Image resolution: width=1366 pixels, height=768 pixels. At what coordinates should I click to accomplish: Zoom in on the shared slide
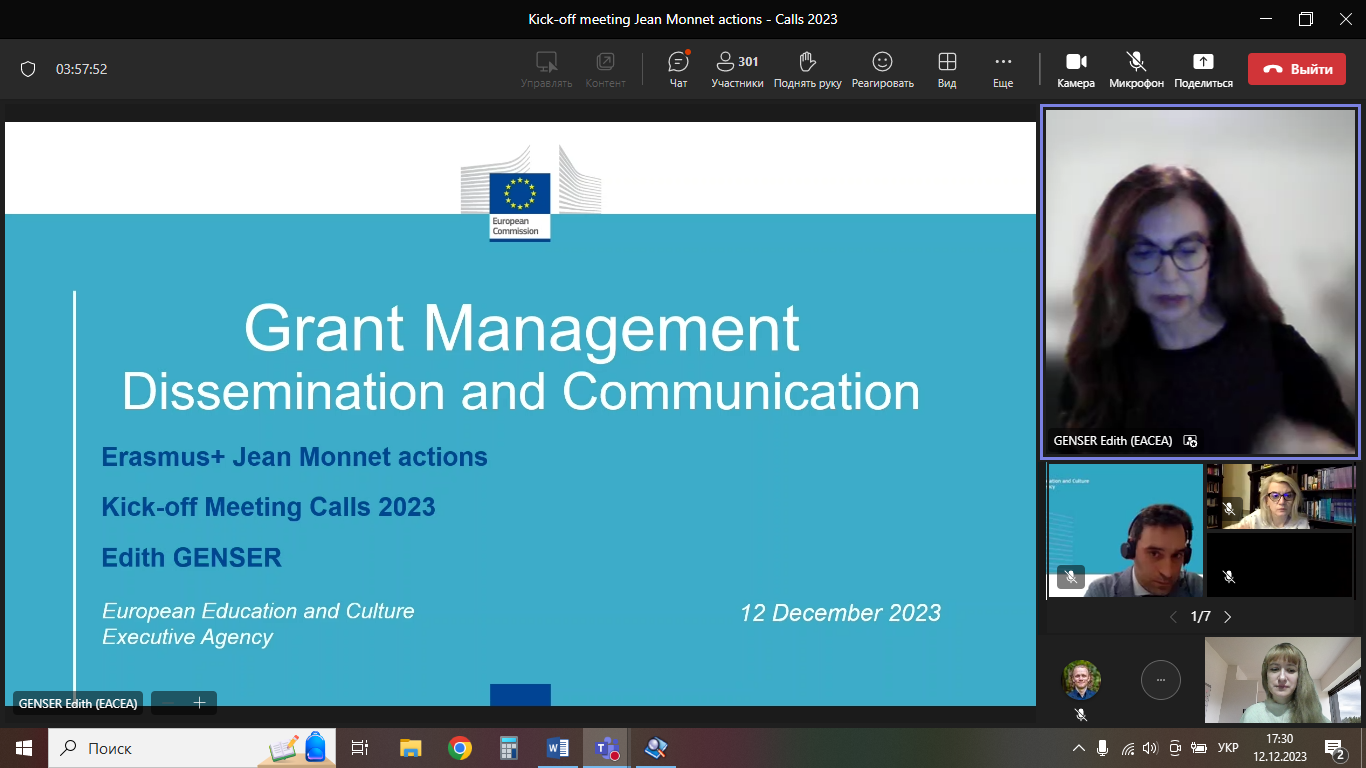(199, 703)
